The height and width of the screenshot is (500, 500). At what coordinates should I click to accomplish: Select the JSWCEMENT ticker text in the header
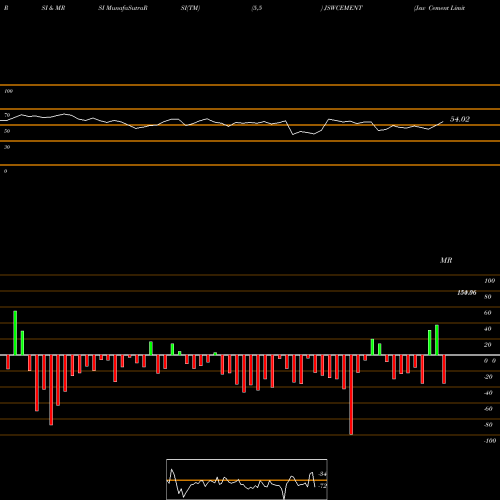point(343,8)
